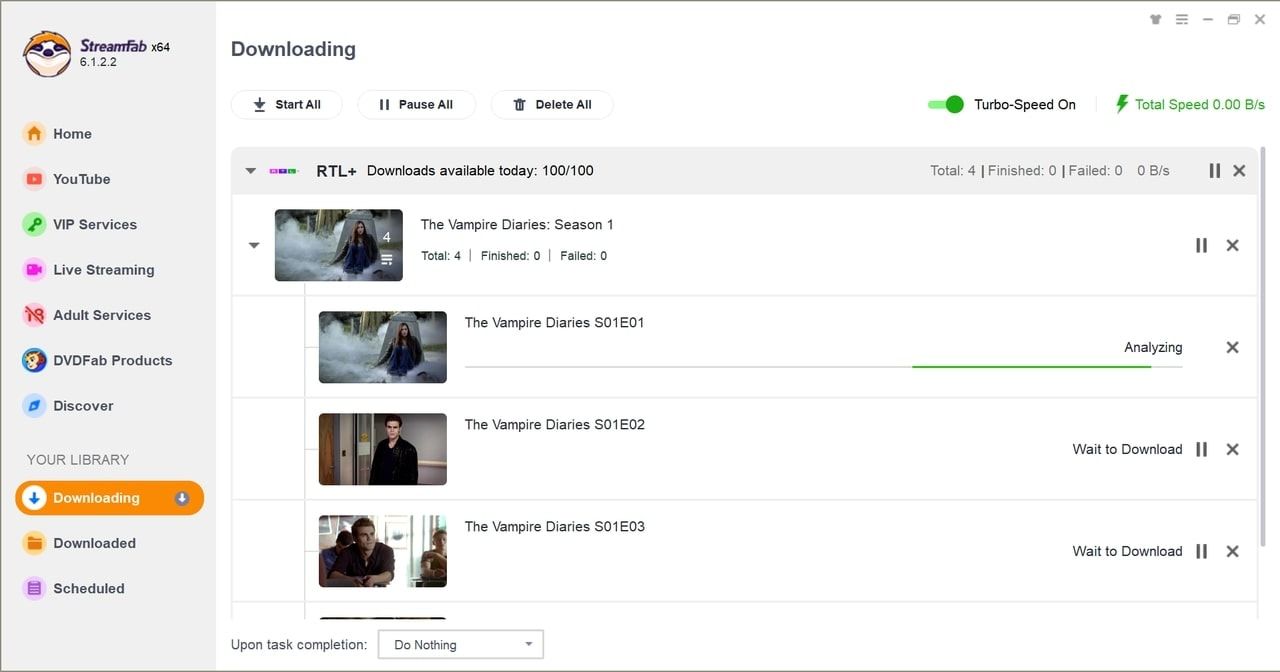Click 'Wait to Download' on S01E02
This screenshot has height=672, width=1280.
point(1128,449)
